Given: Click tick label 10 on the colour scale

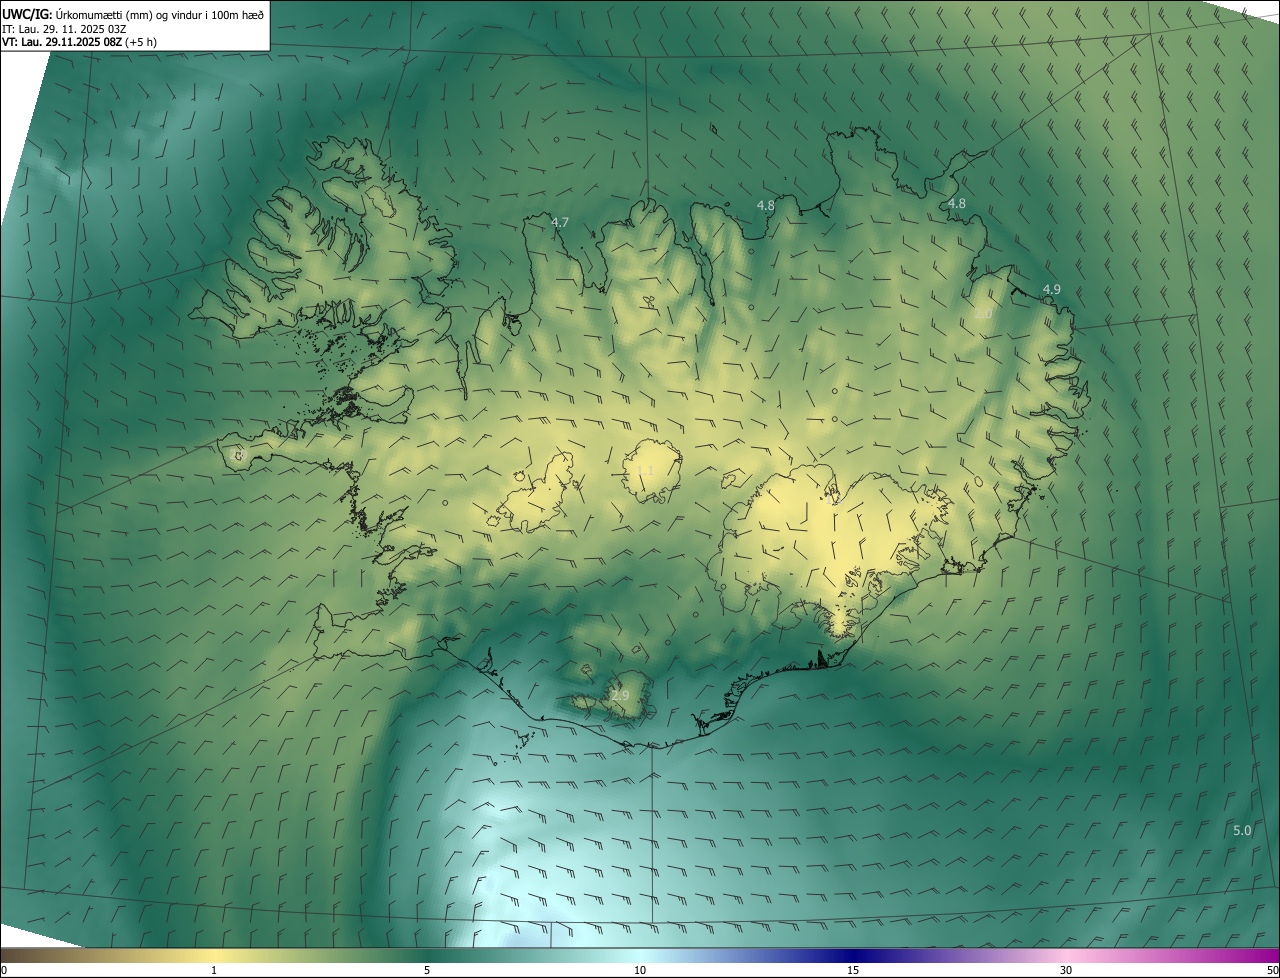Looking at the screenshot, I should coord(640,970).
